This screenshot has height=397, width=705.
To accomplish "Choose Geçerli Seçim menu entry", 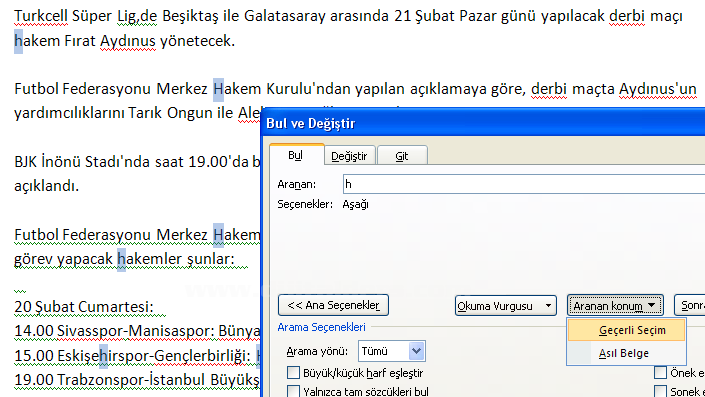I will pyautogui.click(x=627, y=330).
